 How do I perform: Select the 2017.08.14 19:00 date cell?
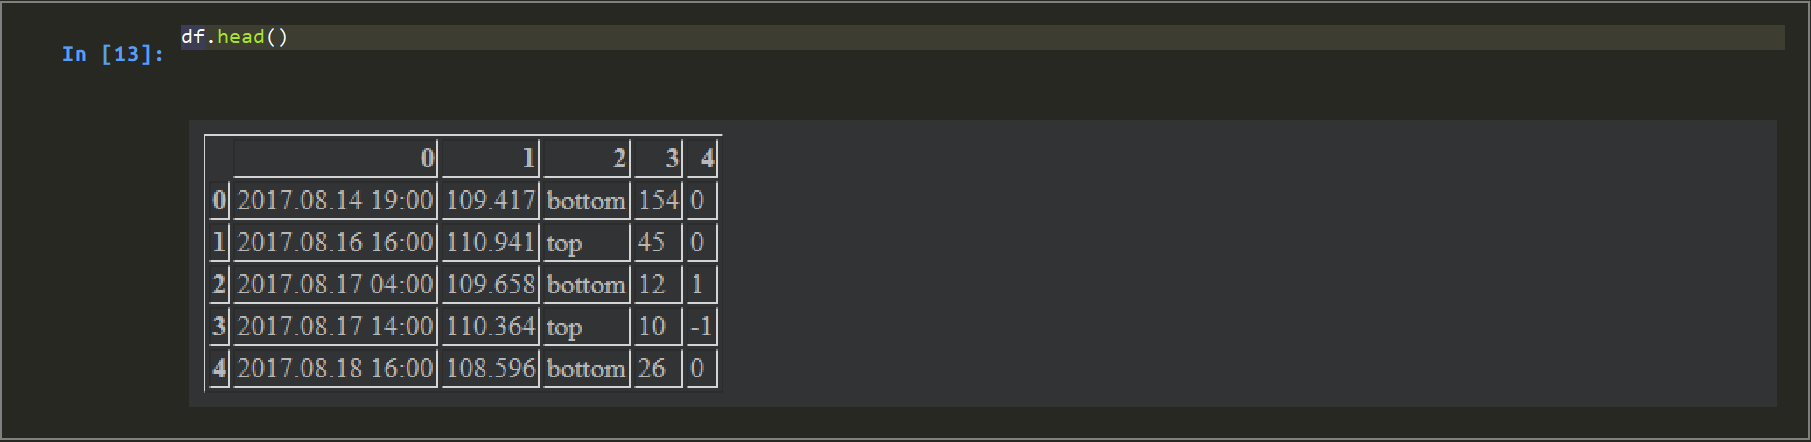click(x=335, y=201)
